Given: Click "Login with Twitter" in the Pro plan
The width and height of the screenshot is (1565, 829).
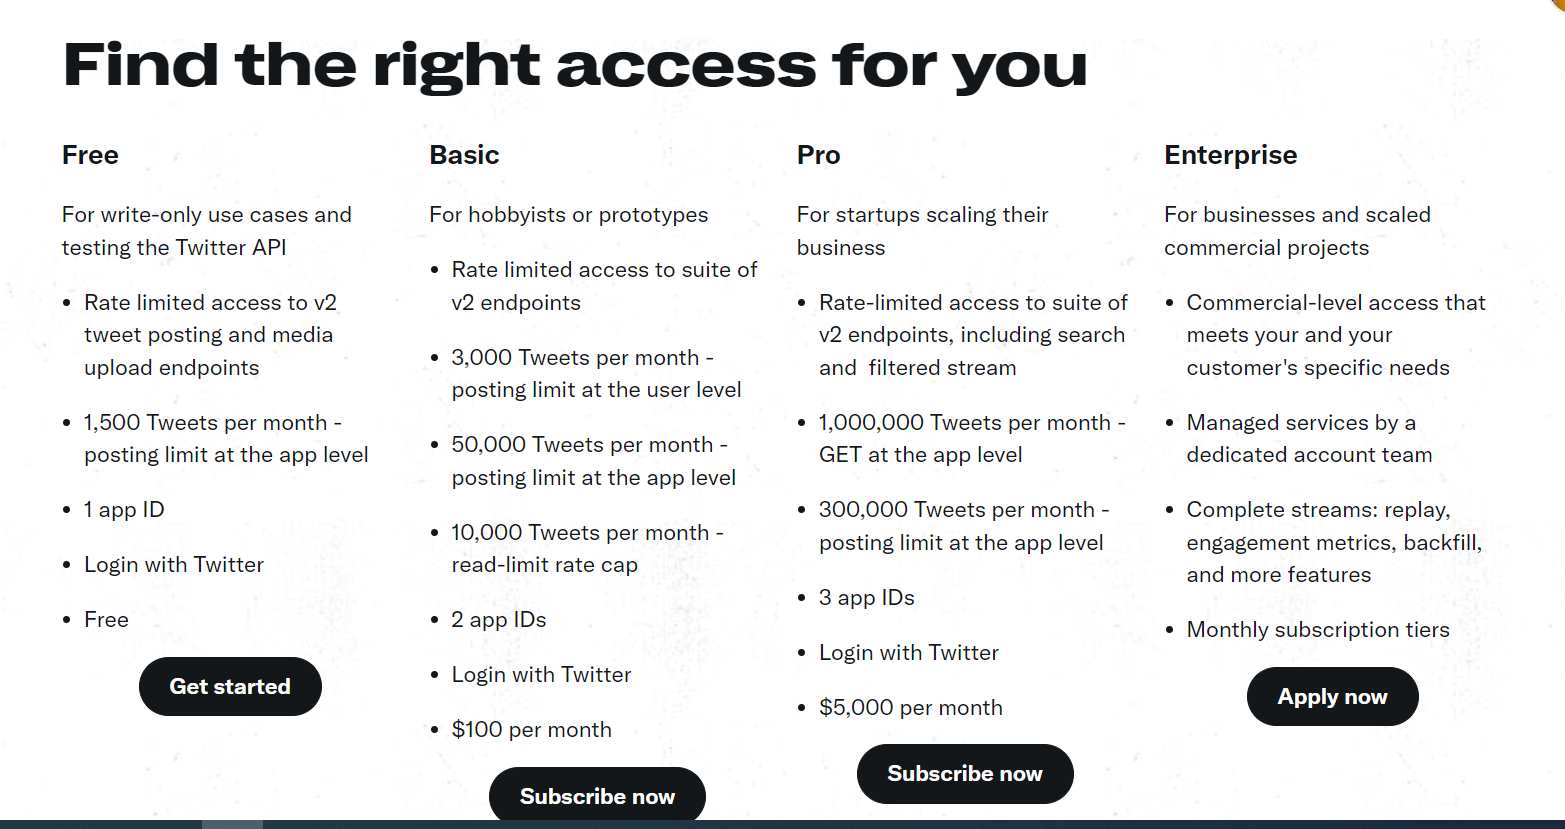Looking at the screenshot, I should click(909, 652).
